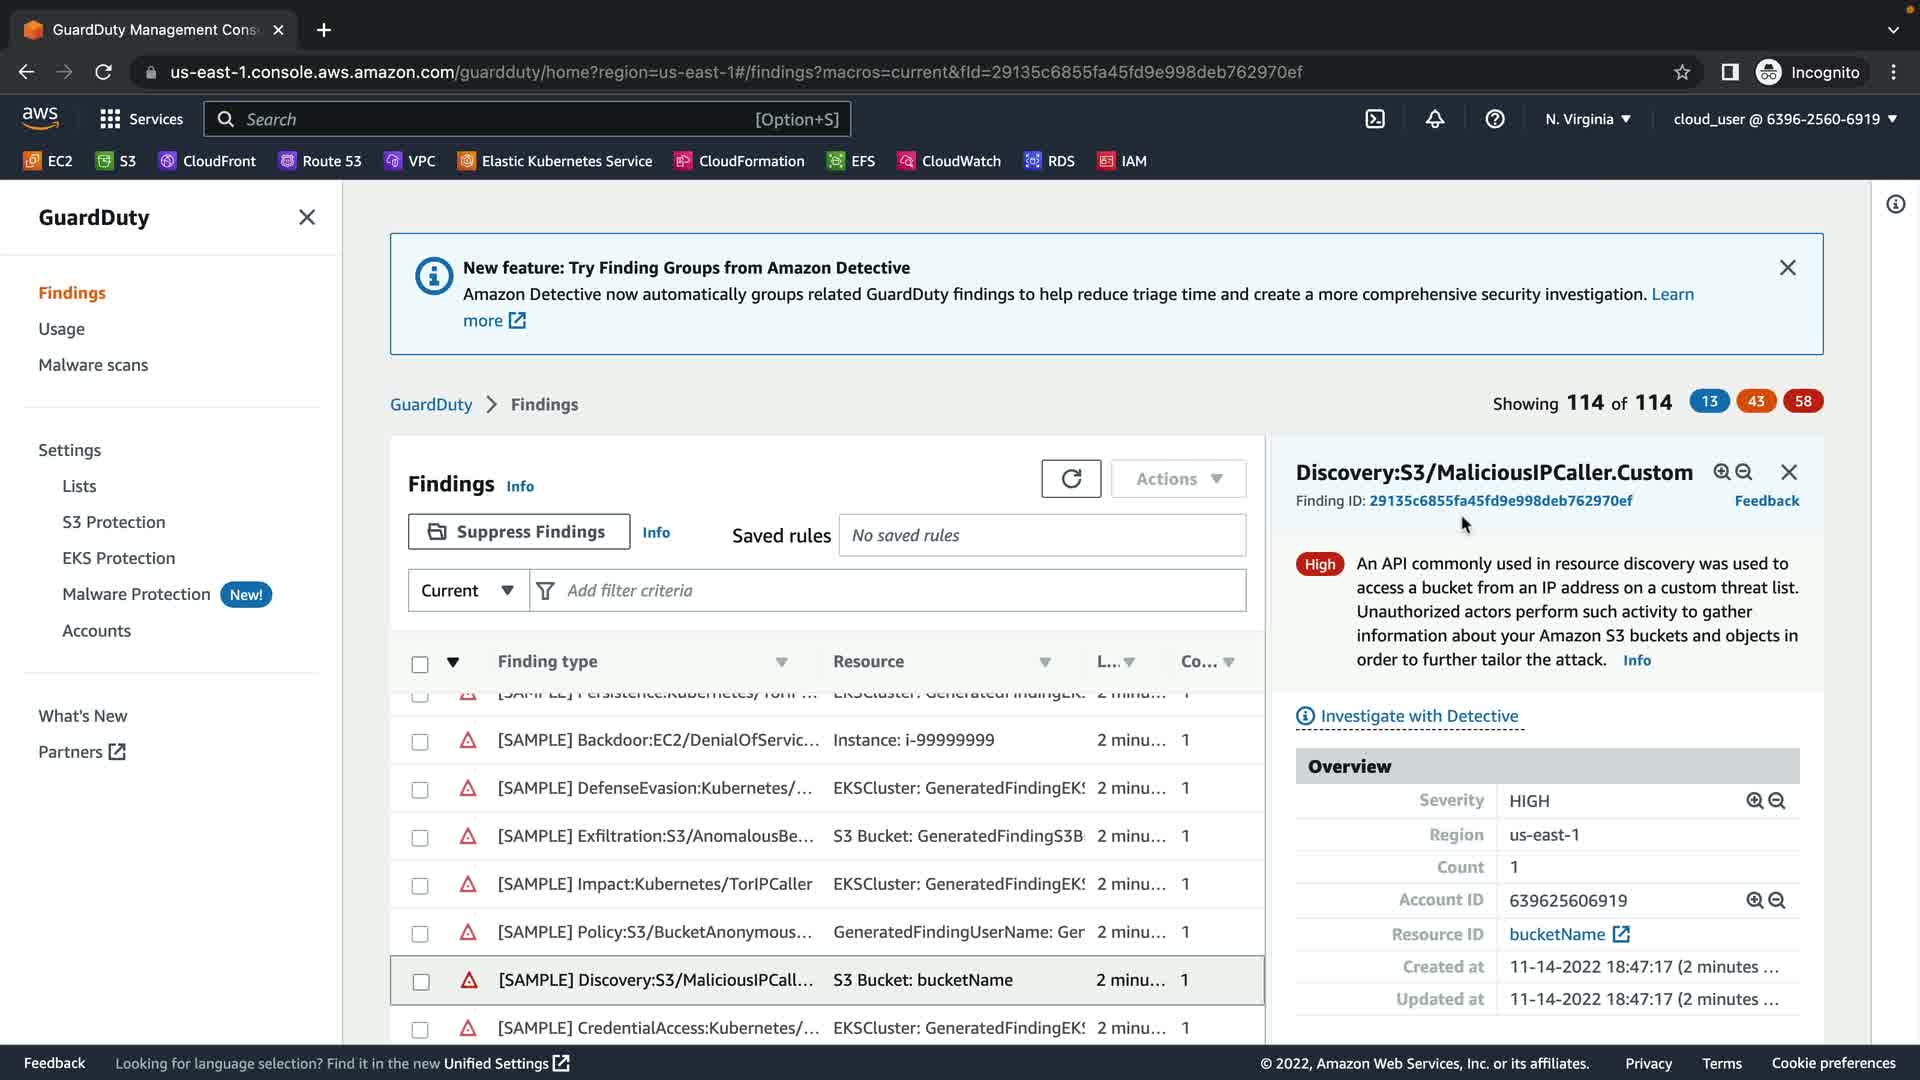This screenshot has width=1920, height=1080.
Task: Filter by the red high-severity count badge
Action: 1802,402
